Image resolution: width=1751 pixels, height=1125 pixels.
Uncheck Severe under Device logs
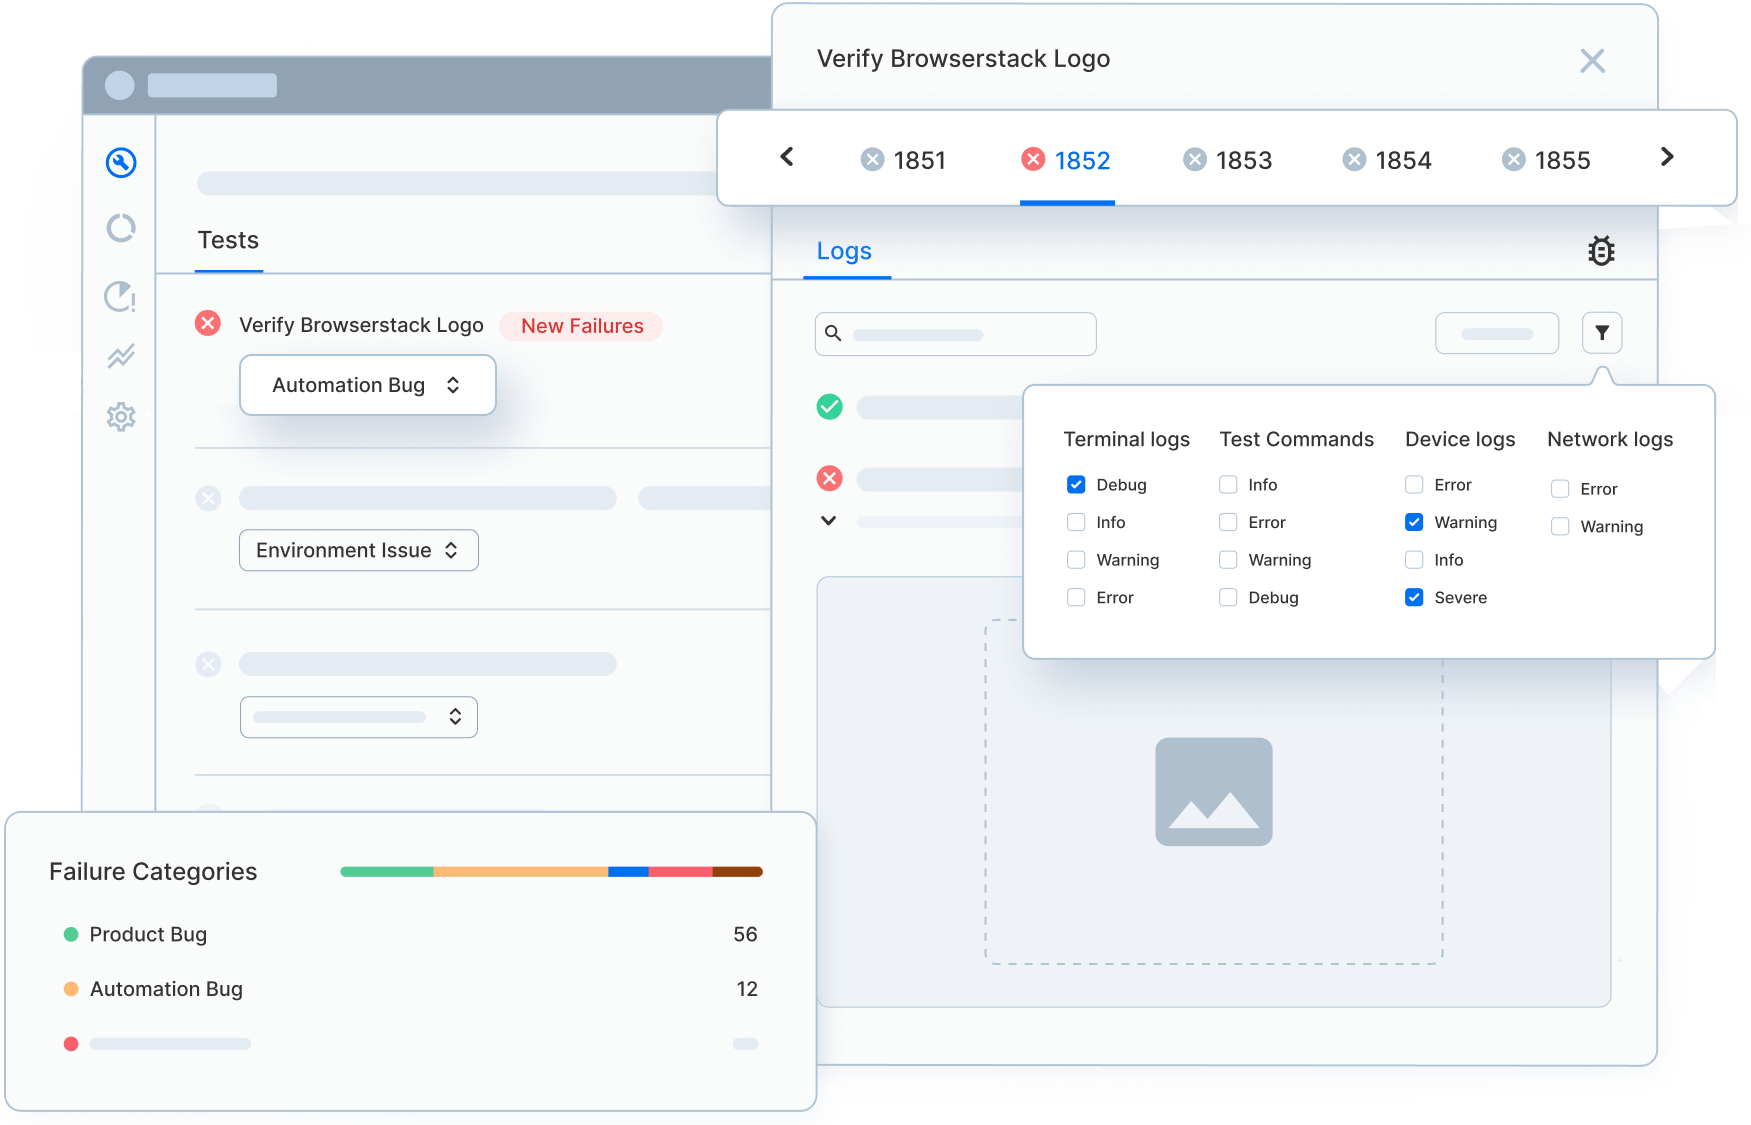point(1414,598)
